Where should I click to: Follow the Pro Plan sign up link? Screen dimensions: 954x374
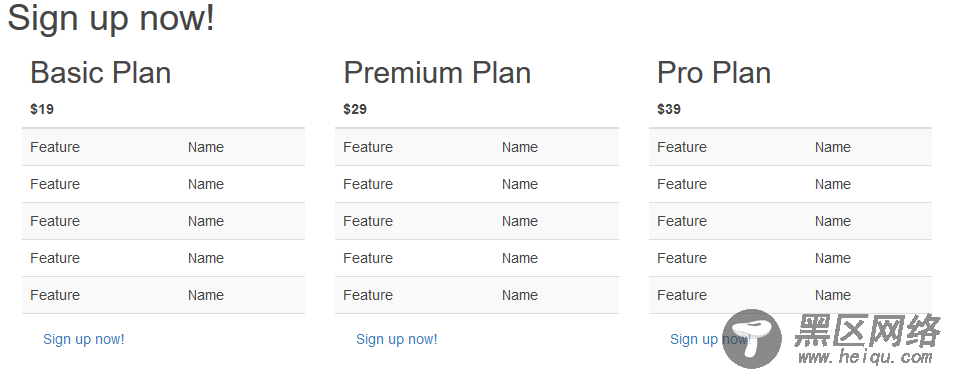click(x=711, y=339)
